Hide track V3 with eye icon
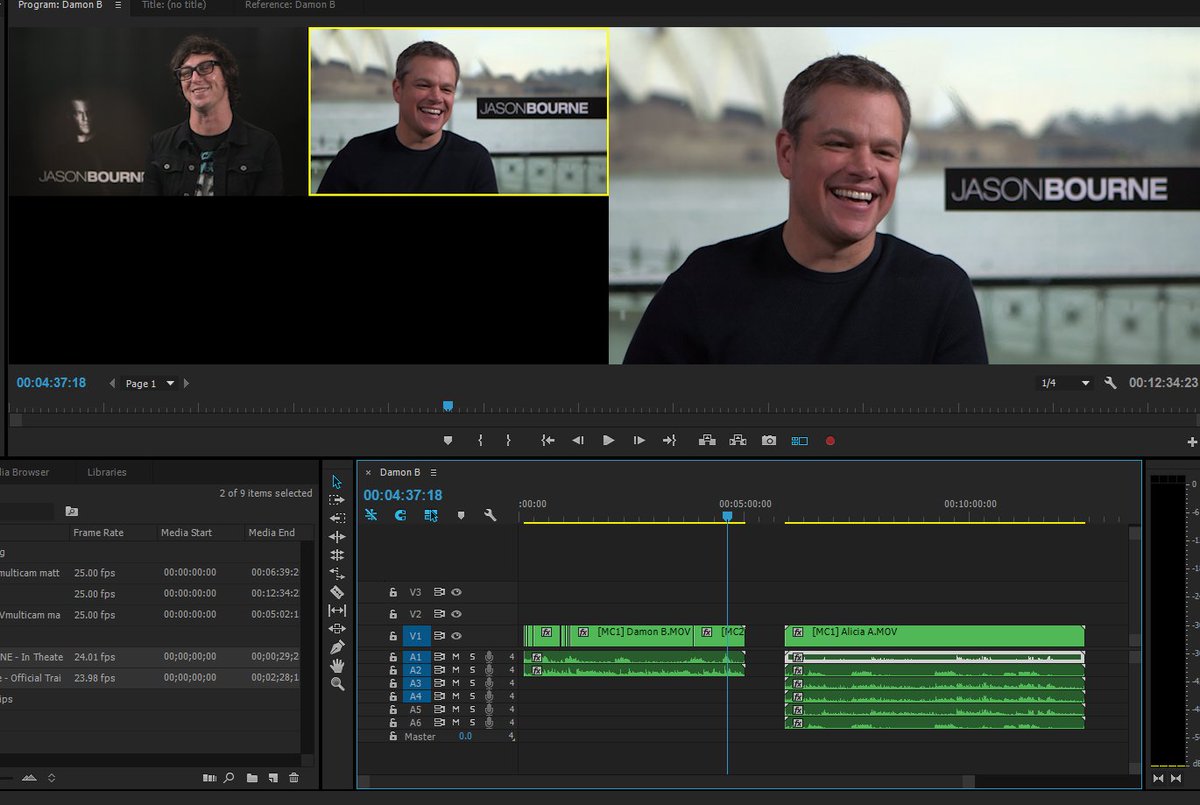The height and width of the screenshot is (805, 1200). [456, 593]
